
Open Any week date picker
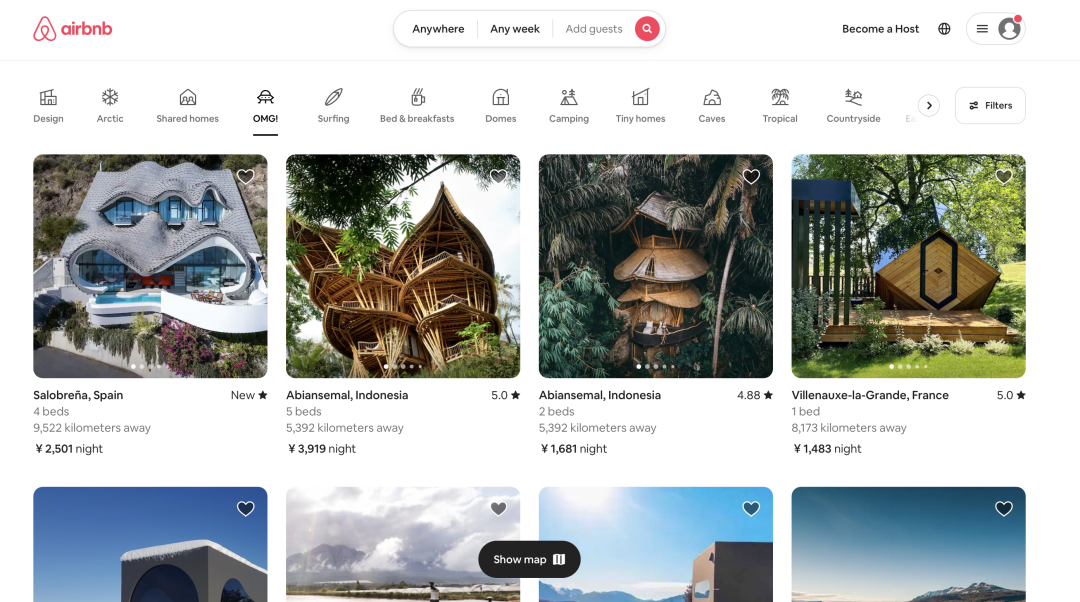point(515,29)
